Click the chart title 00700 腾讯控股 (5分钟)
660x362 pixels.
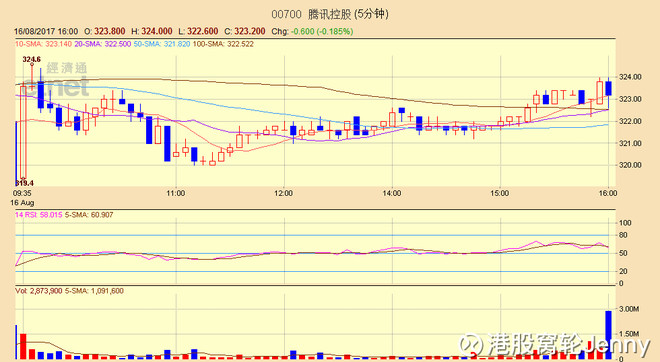tap(330, 14)
